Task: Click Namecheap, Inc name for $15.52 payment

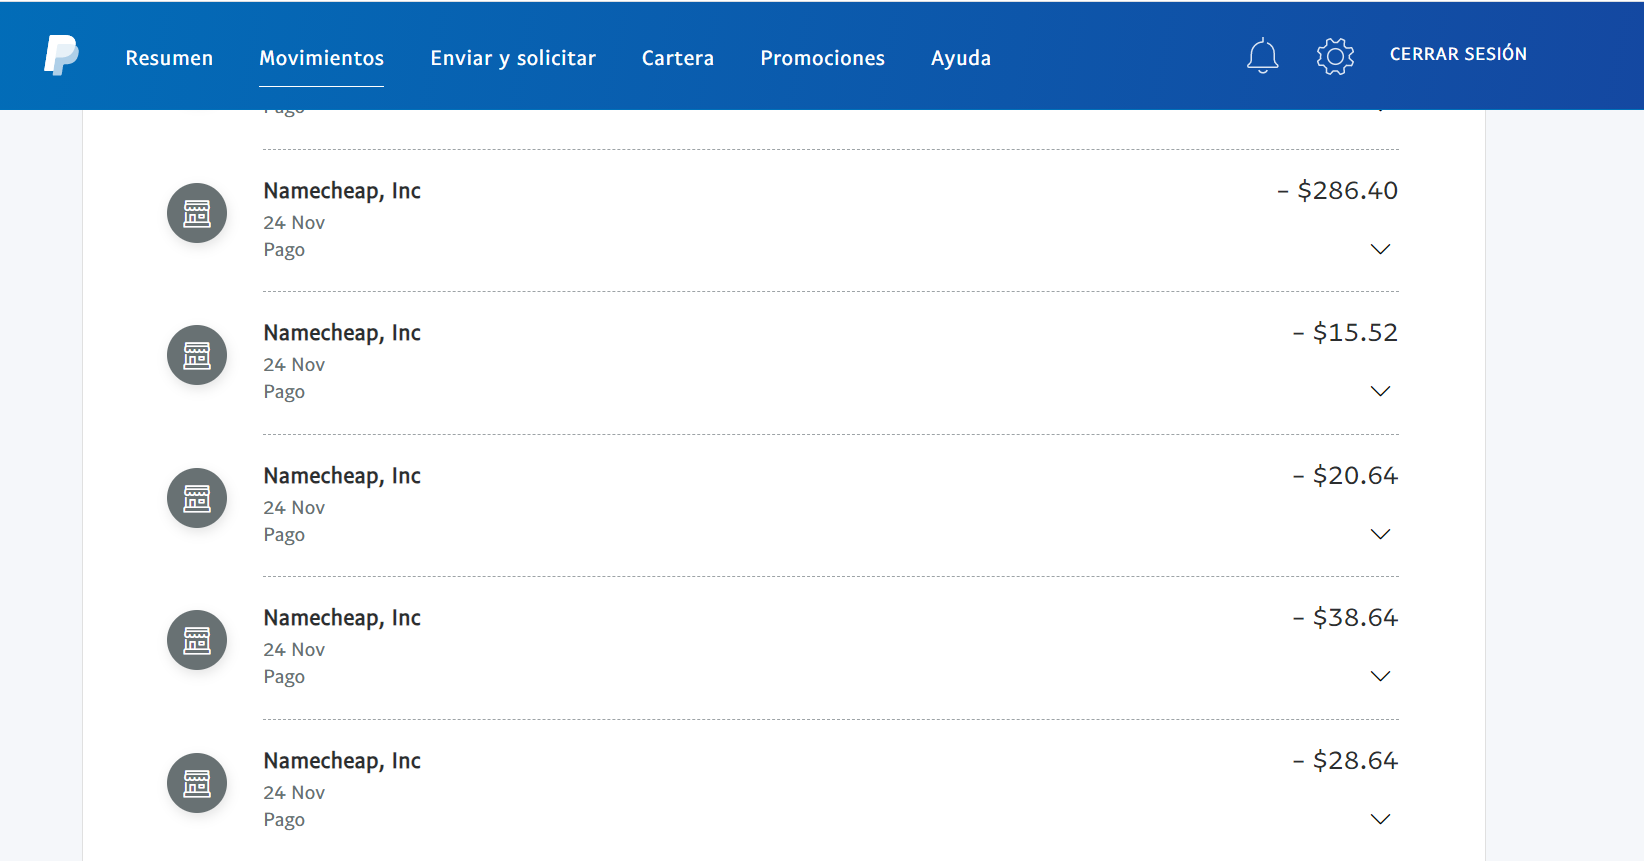Action: pos(342,333)
